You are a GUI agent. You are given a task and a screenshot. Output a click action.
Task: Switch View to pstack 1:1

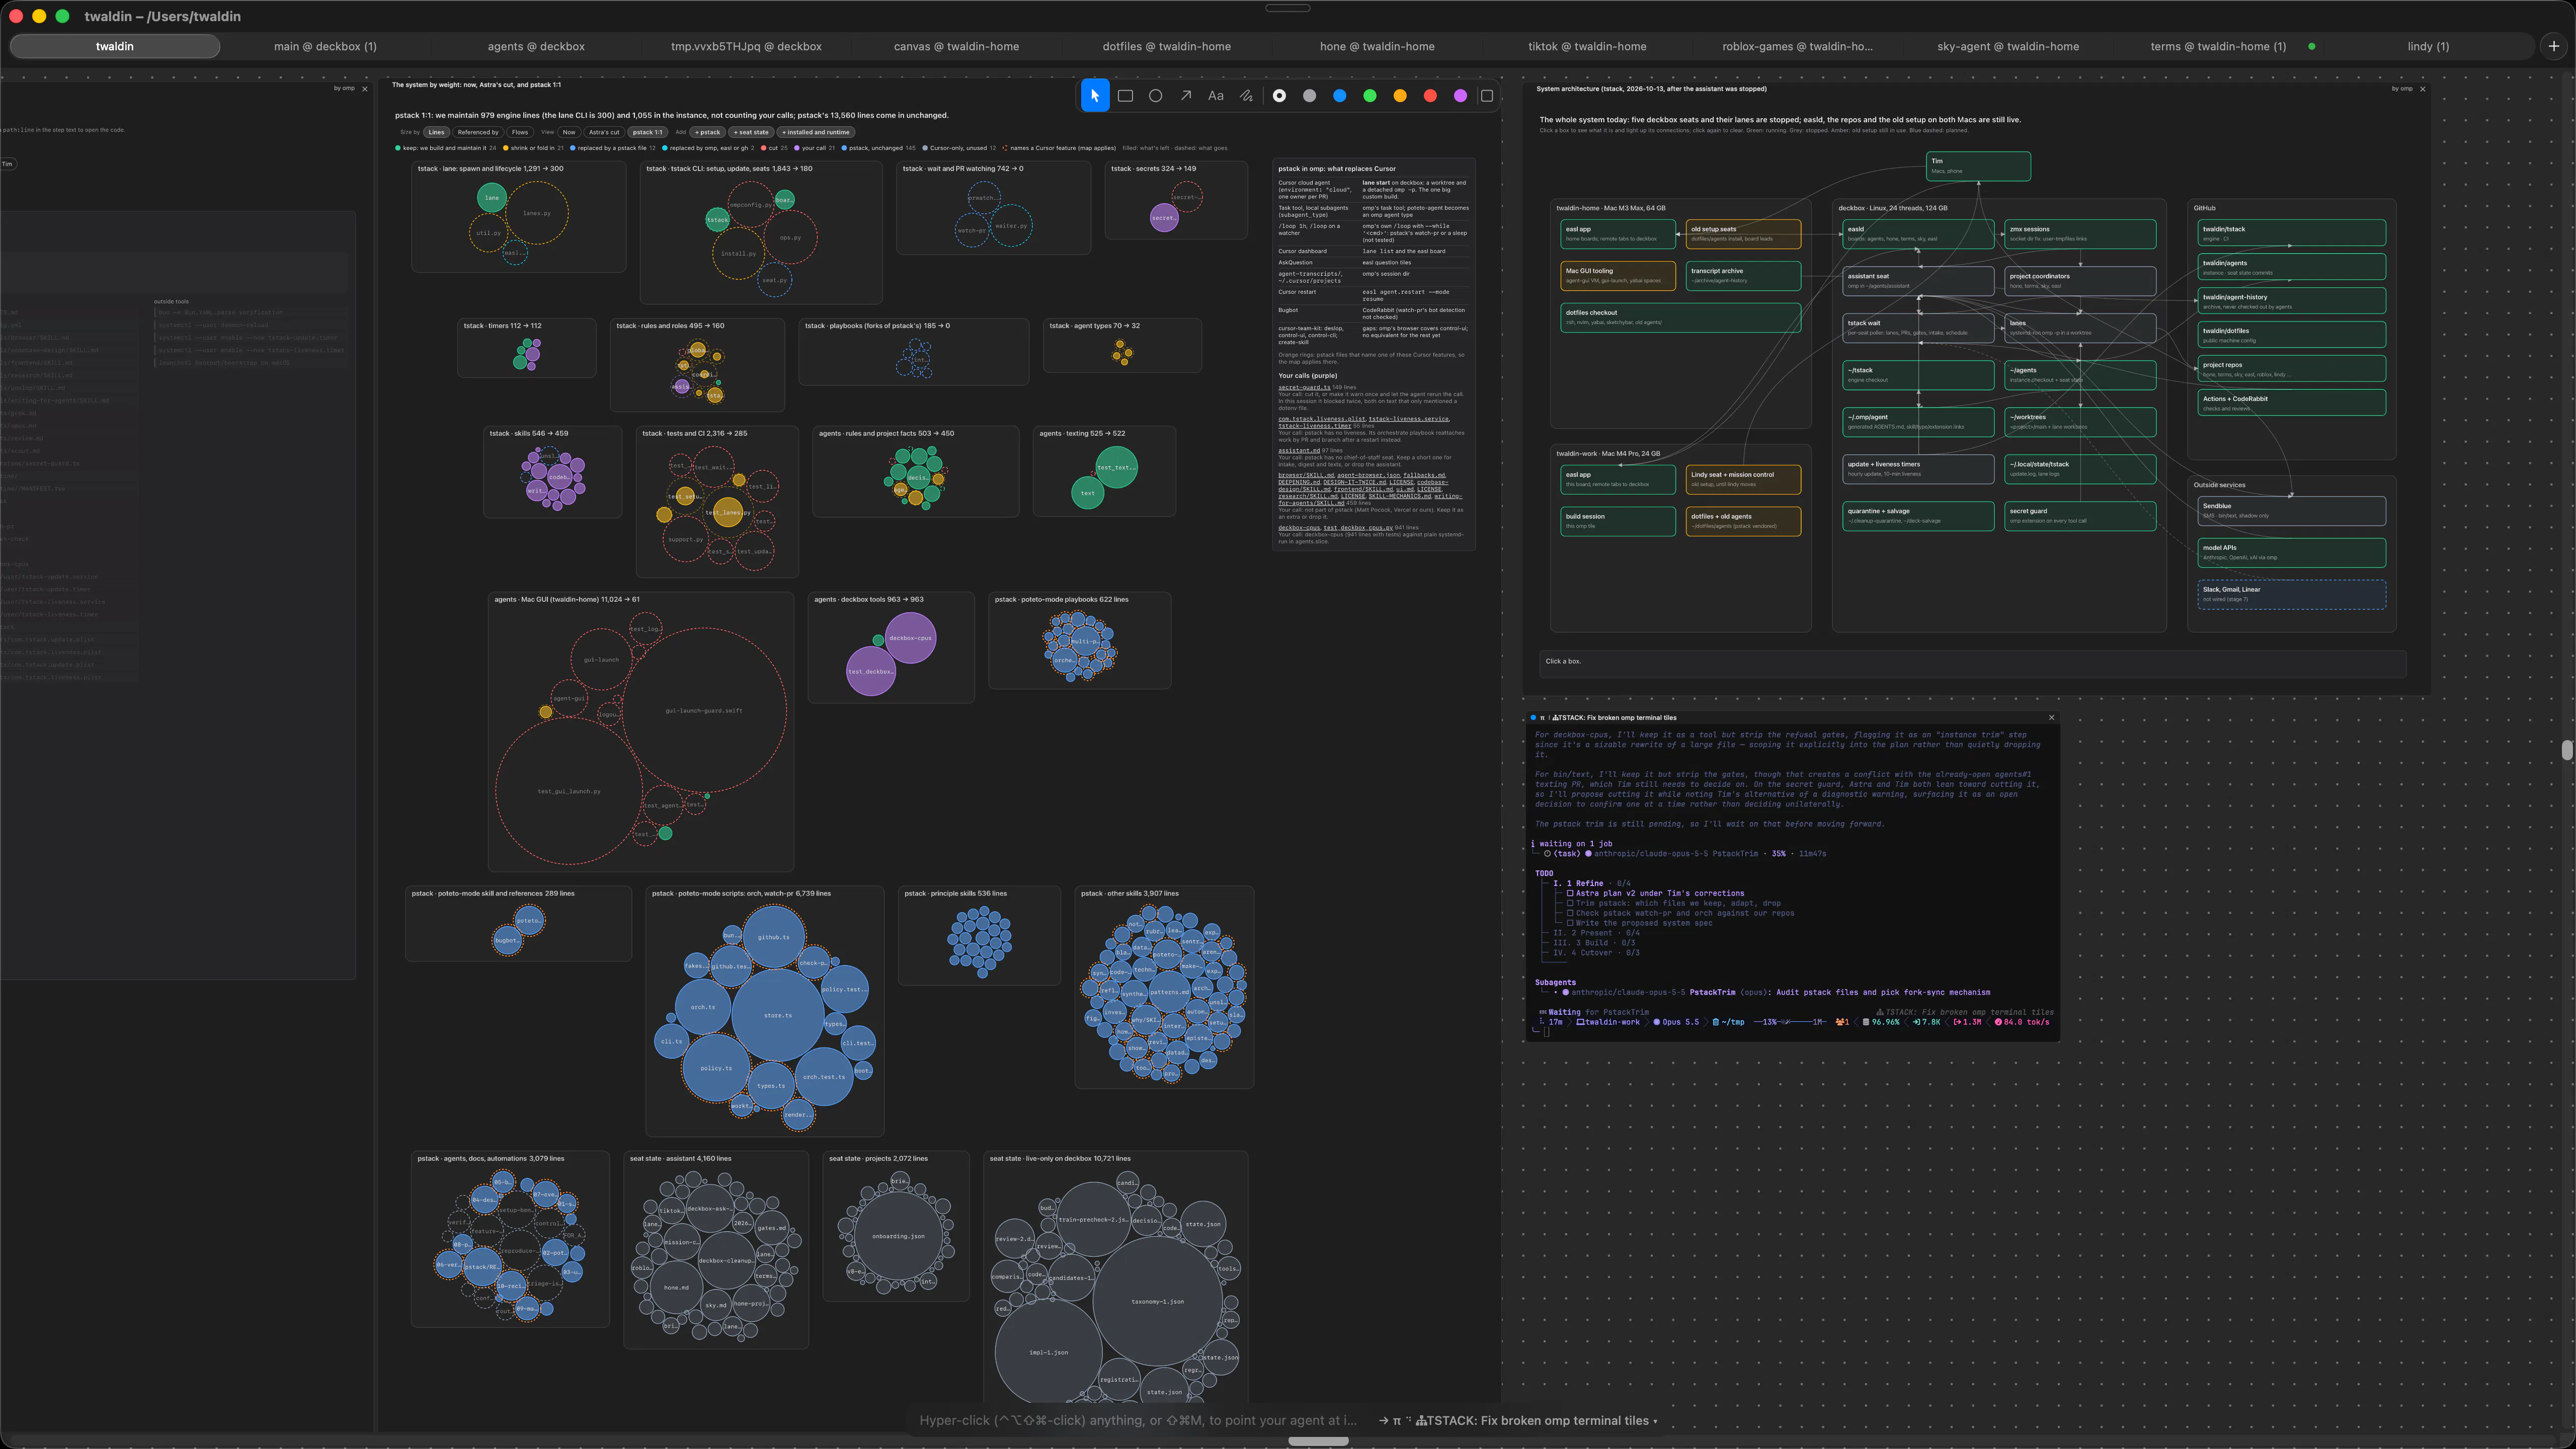pyautogui.click(x=648, y=132)
